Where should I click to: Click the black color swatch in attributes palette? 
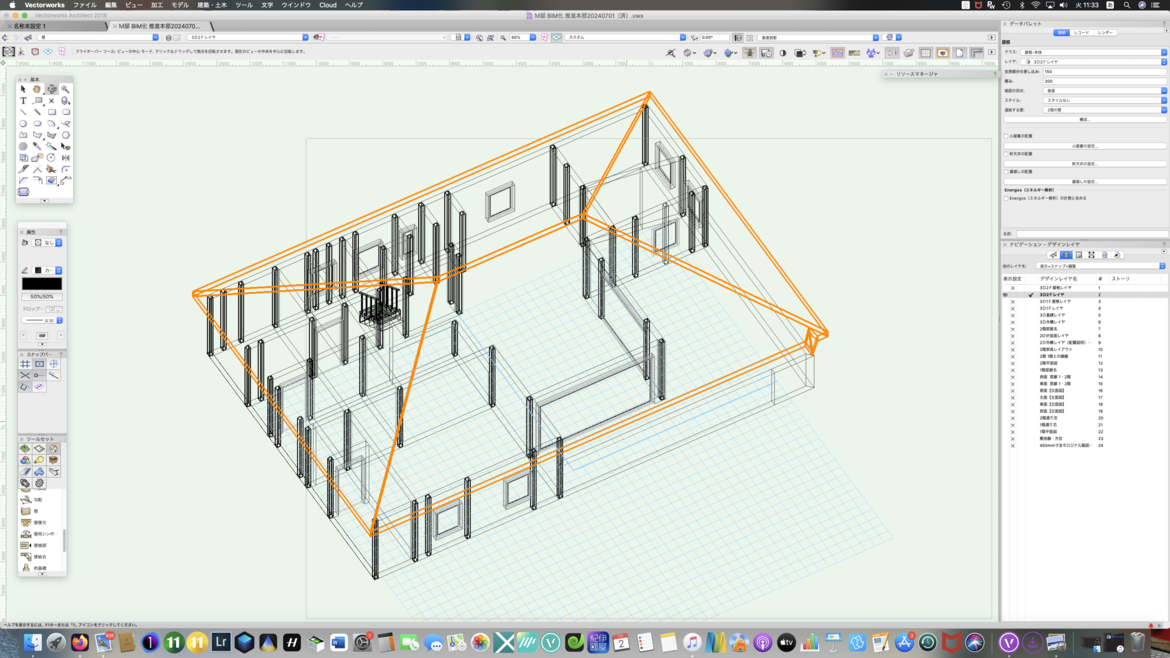41,284
